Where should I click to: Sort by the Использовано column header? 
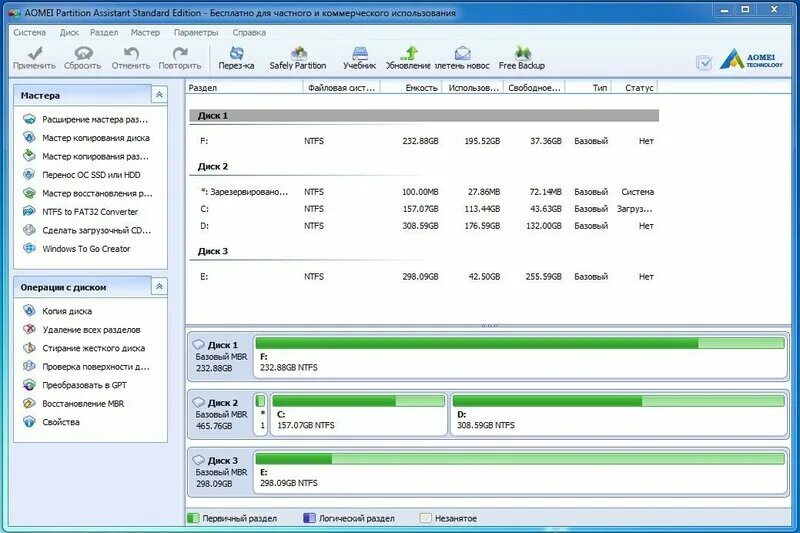tap(473, 88)
